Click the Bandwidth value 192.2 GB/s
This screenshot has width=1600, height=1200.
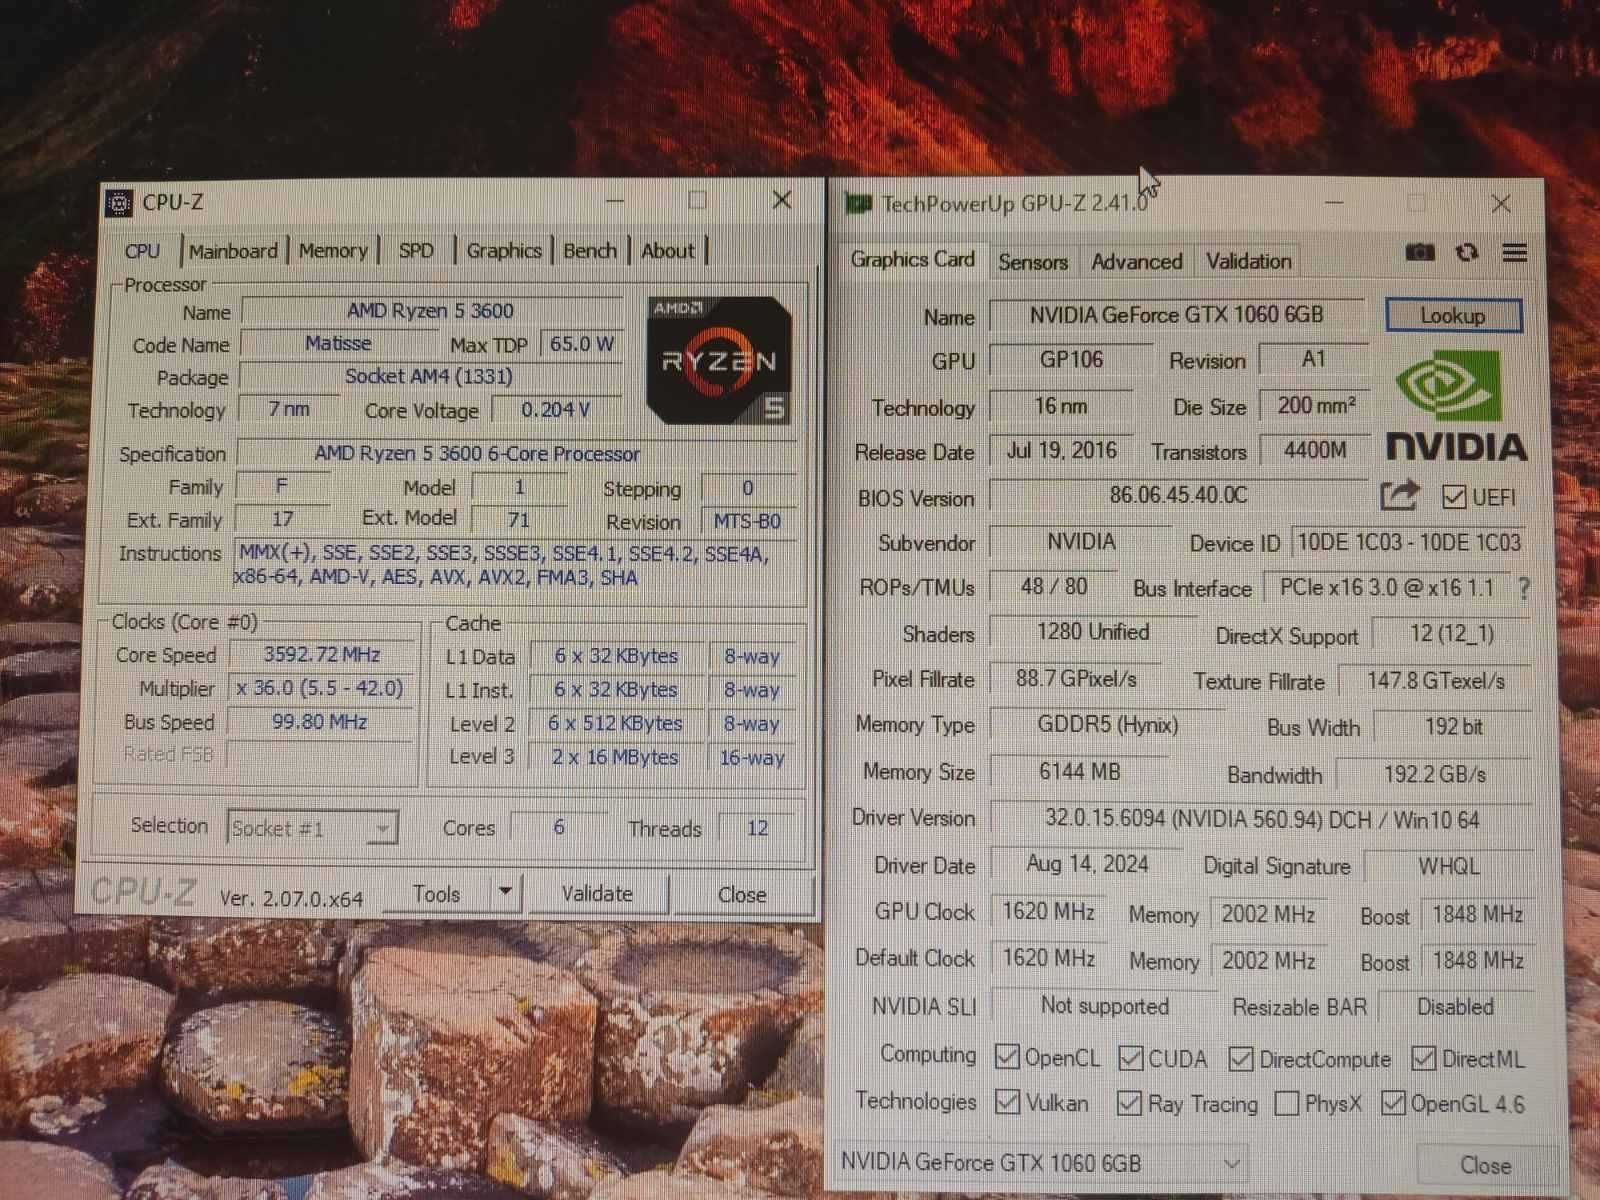[x=1435, y=774]
